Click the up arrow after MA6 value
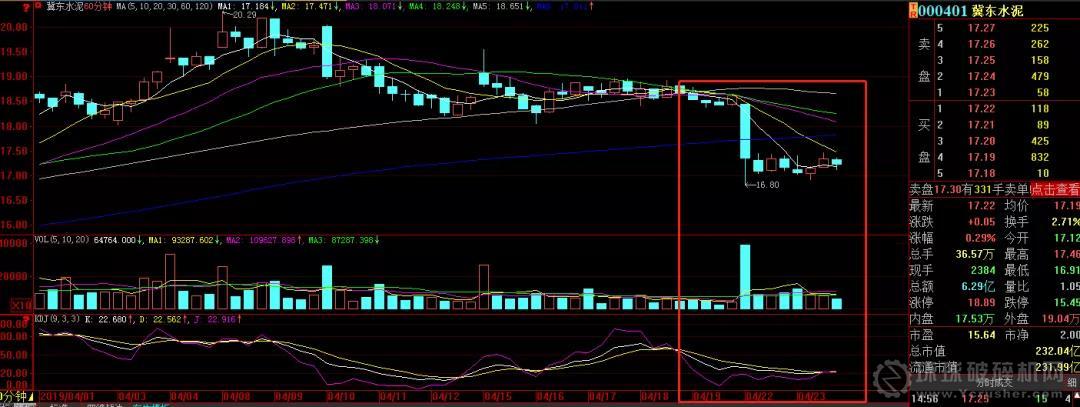Viewport: 1080px width, 407px height. pos(591,6)
